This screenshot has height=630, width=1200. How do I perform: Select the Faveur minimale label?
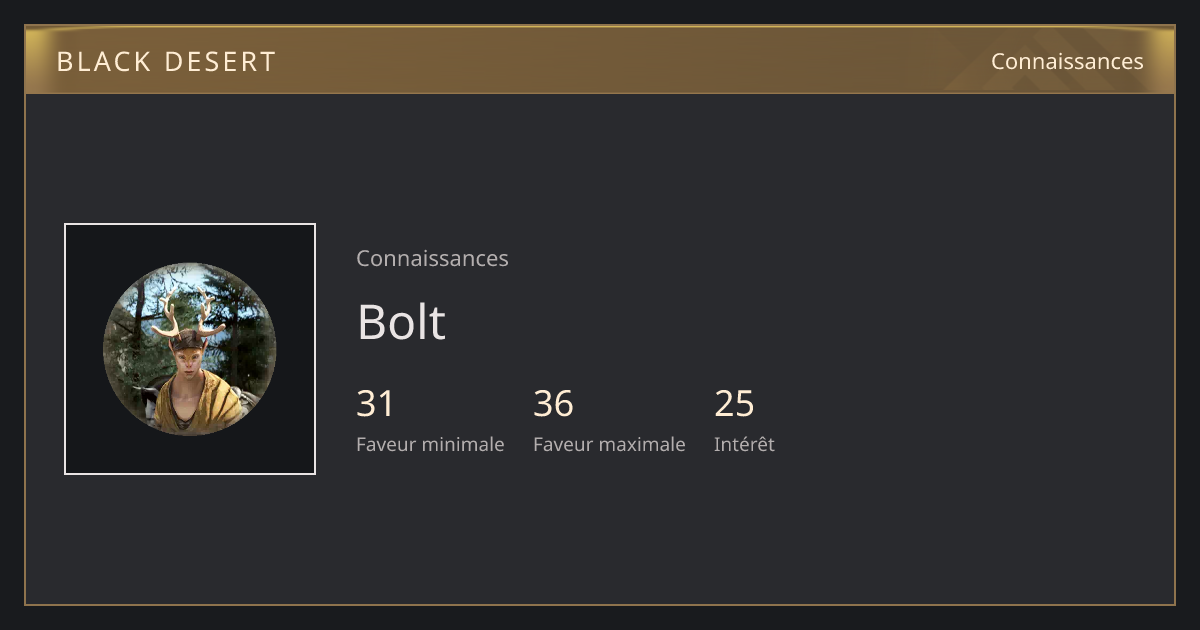tap(430, 444)
